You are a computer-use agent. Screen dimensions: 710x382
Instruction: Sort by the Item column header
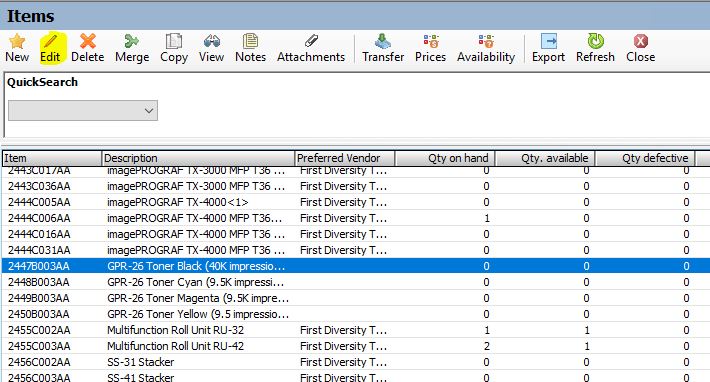pos(52,158)
